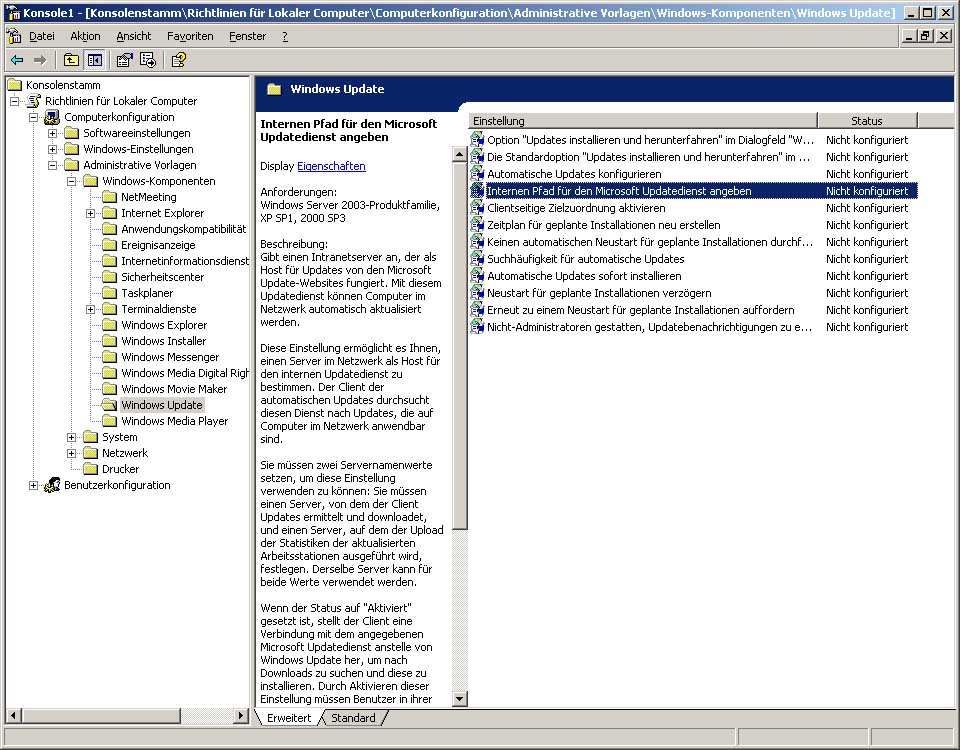Expand the Benutzerkonfiguration tree node

[x=33, y=485]
